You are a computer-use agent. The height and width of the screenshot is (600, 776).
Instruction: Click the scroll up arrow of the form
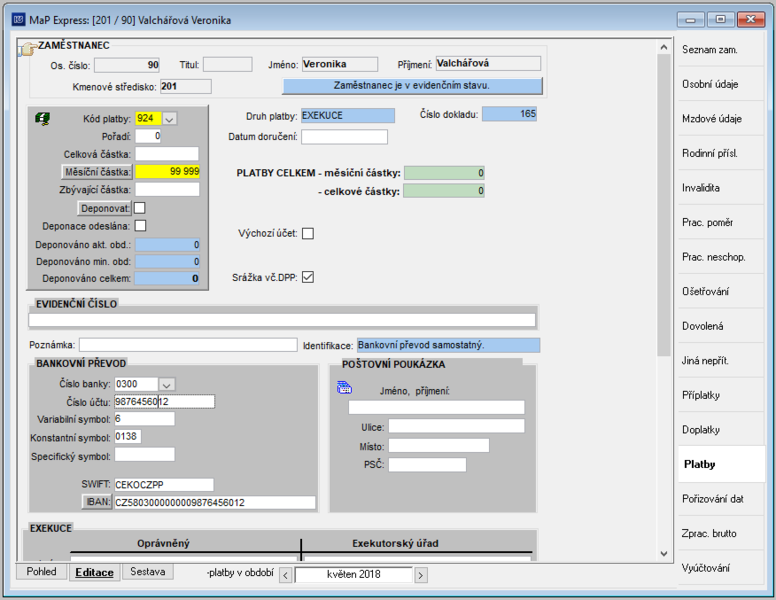(664, 47)
